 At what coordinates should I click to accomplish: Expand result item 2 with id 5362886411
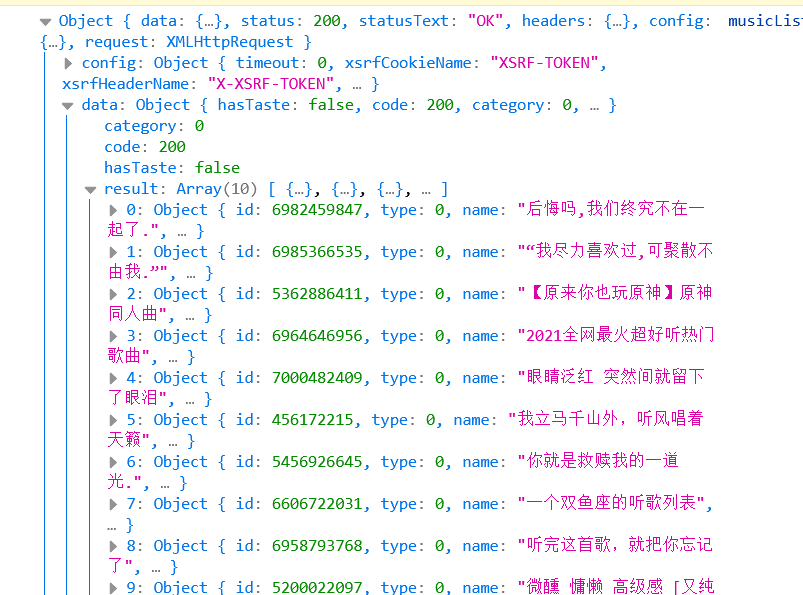point(113,294)
